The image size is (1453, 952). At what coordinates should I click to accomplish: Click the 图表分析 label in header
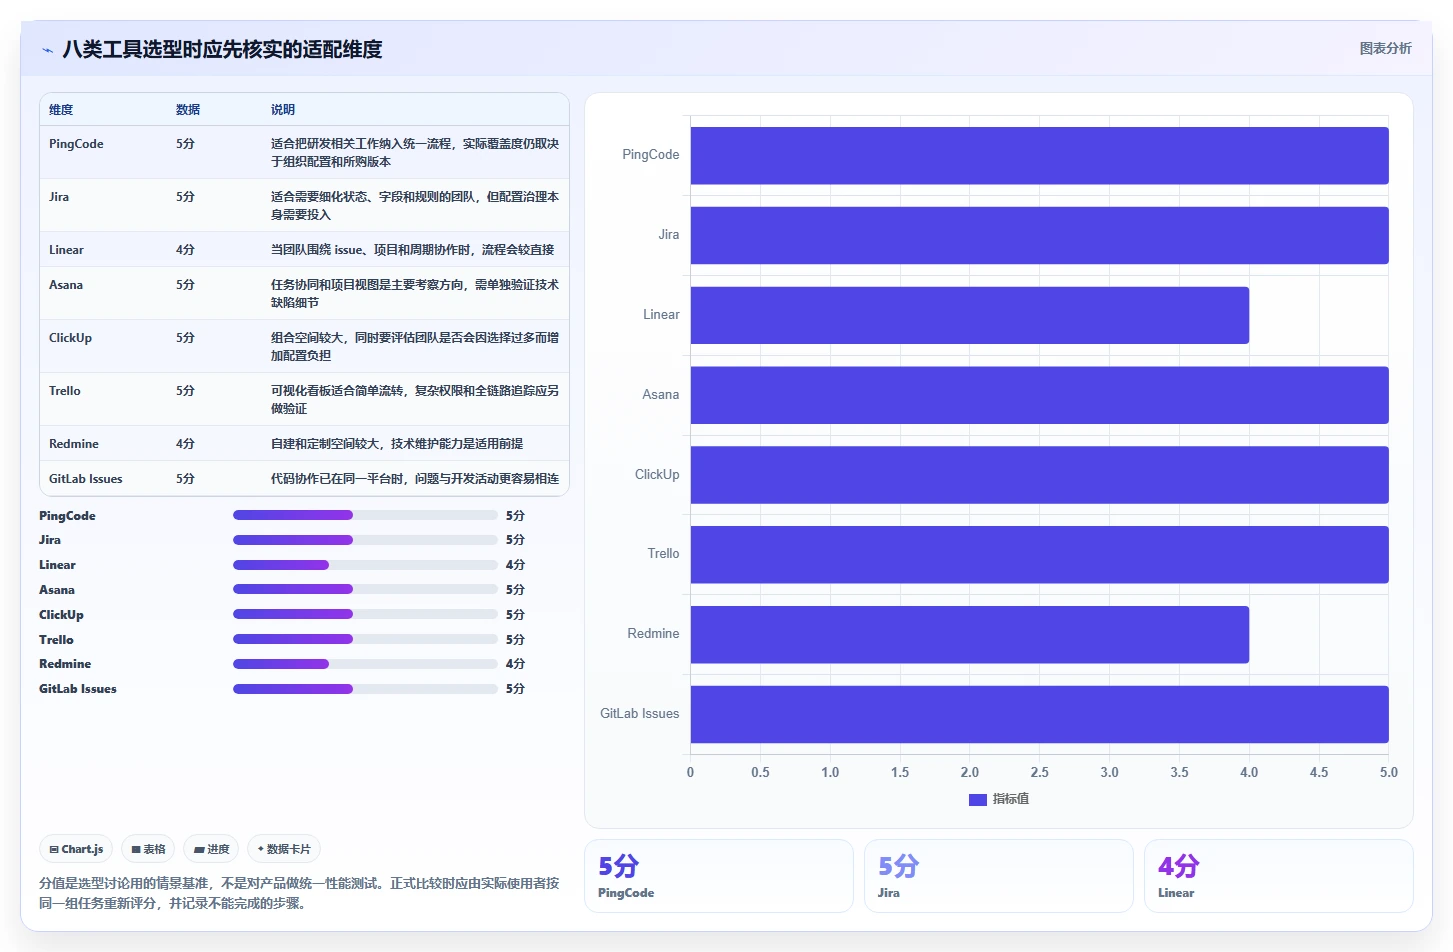1385,48
